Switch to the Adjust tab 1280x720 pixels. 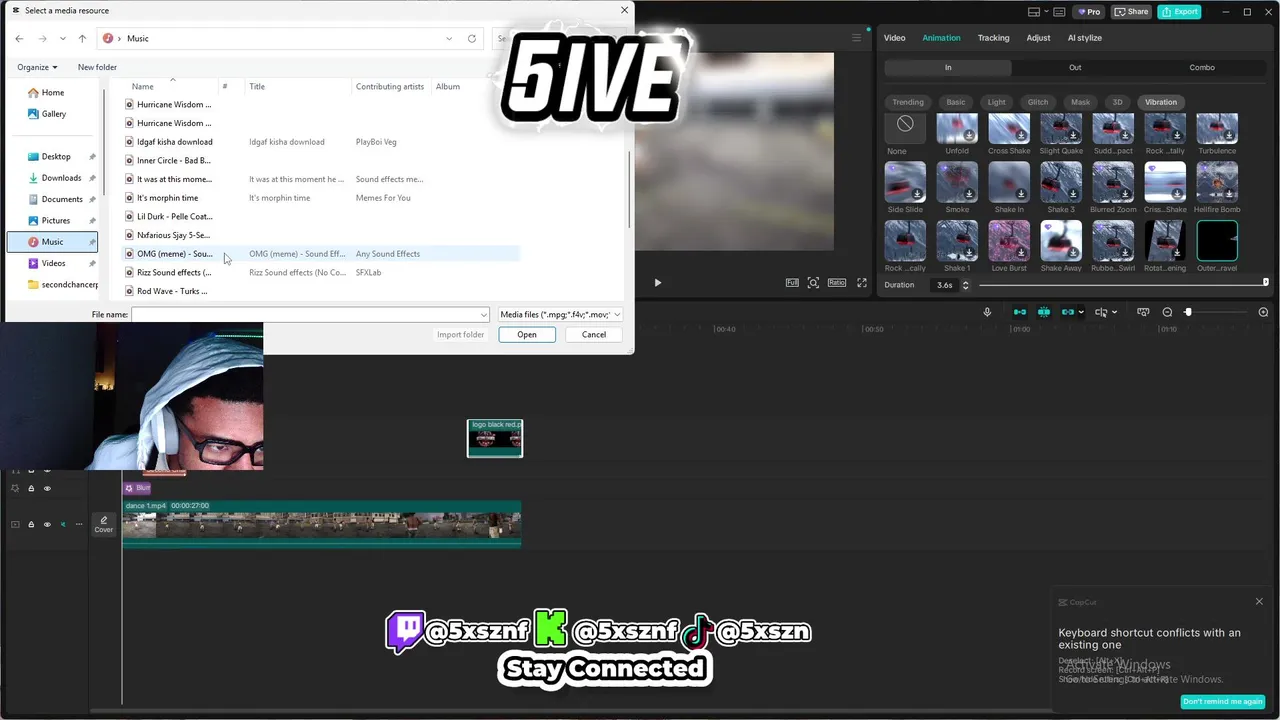click(x=1038, y=38)
